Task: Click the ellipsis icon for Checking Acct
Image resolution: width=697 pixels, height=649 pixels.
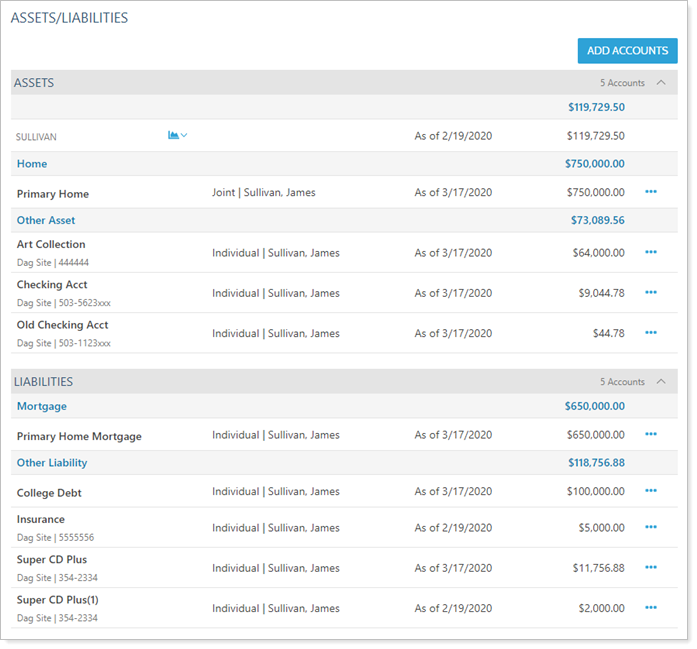Action: (651, 292)
